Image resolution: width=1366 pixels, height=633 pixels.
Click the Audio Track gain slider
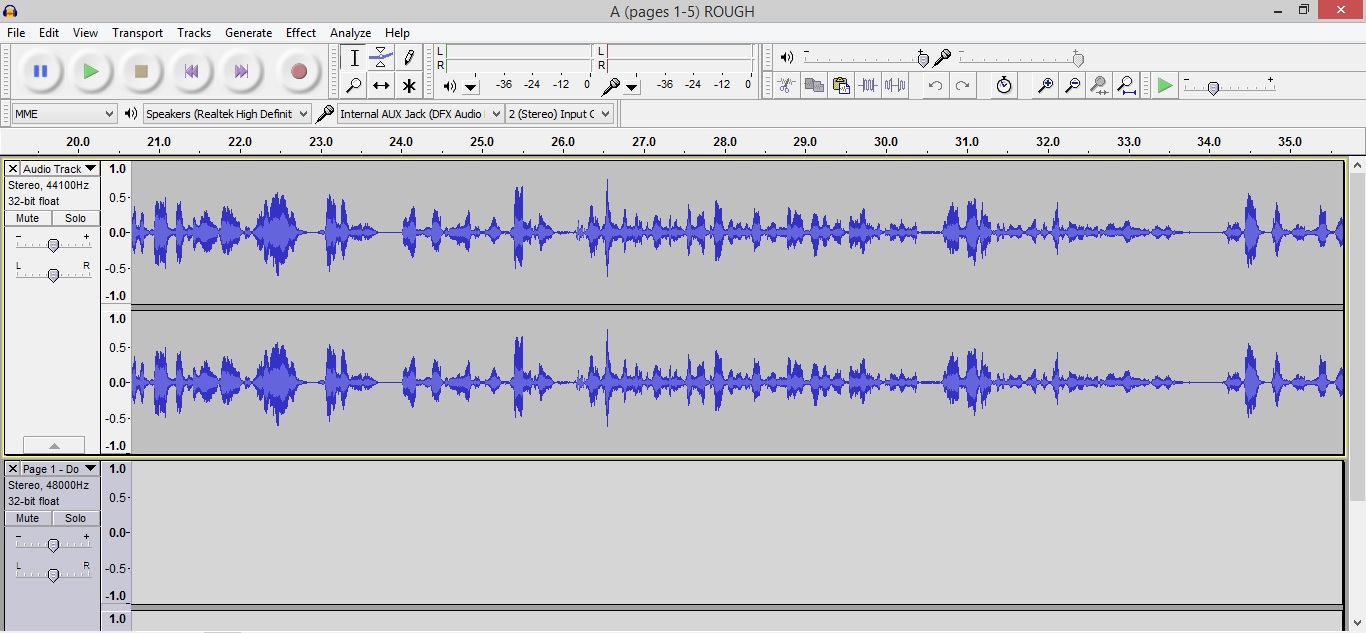[53, 244]
